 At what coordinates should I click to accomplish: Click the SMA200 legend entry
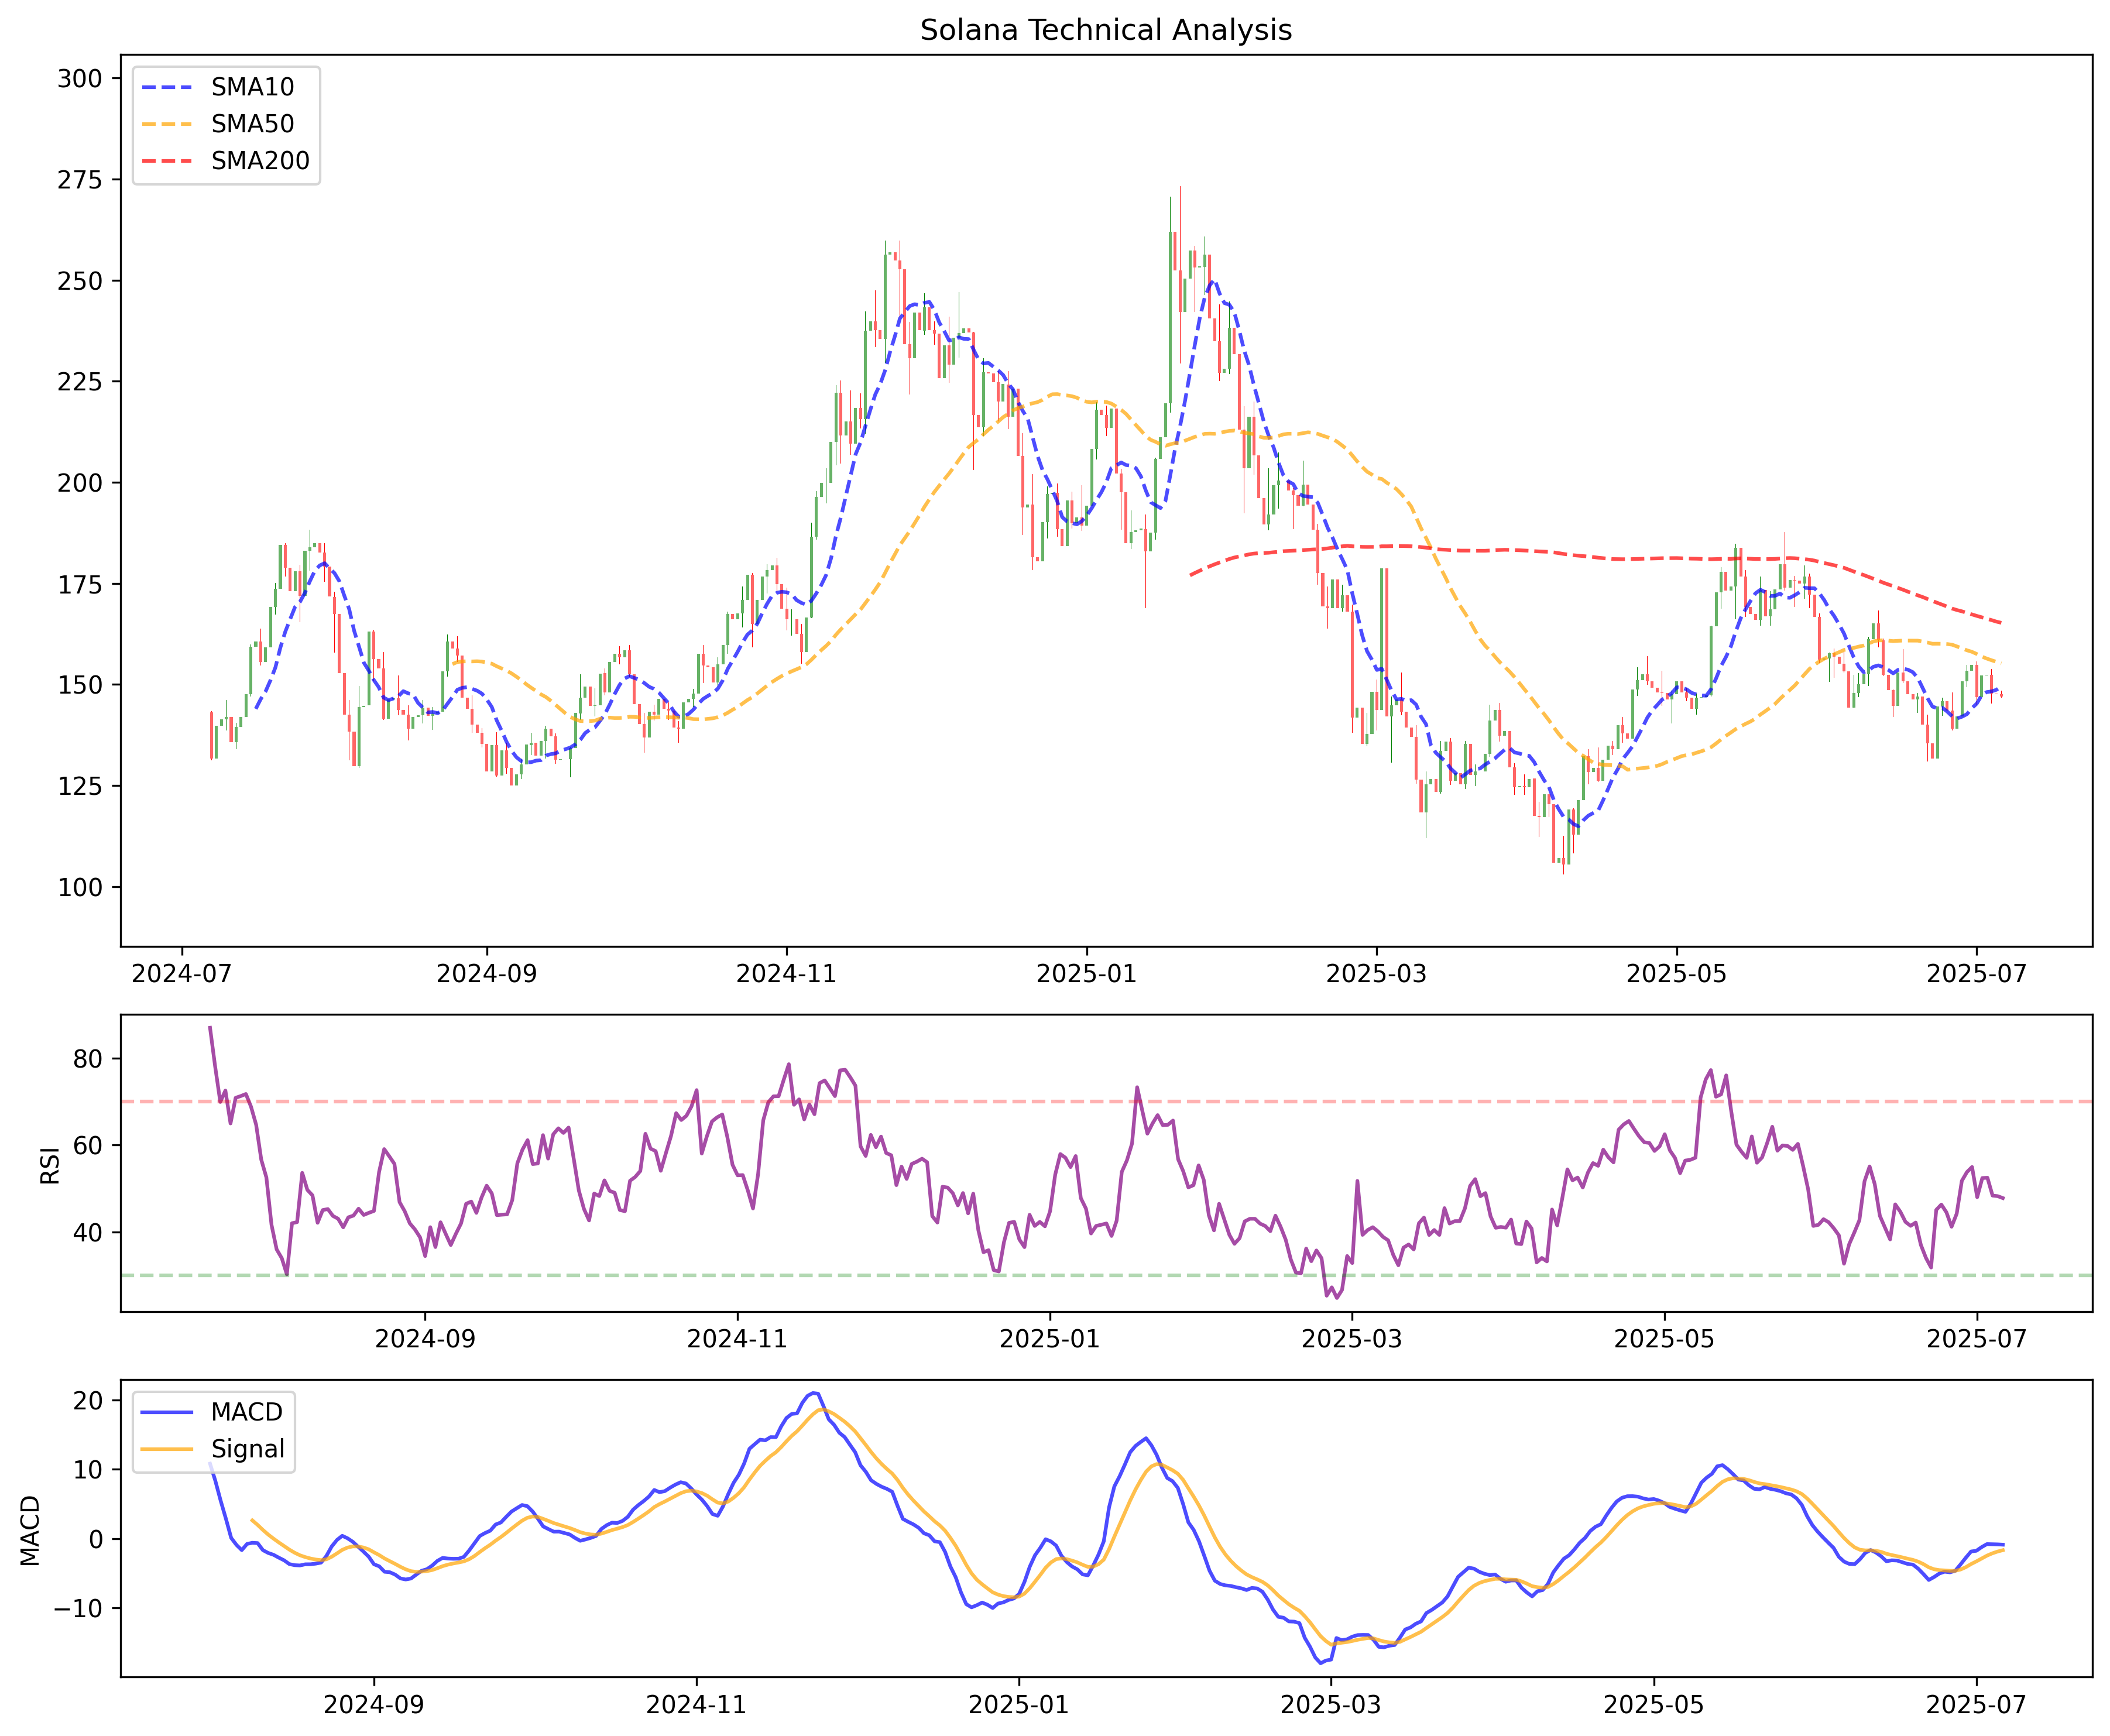(260, 161)
